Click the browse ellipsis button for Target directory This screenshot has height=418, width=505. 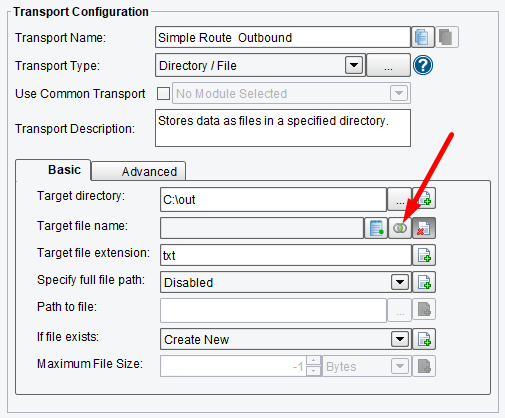pos(400,200)
